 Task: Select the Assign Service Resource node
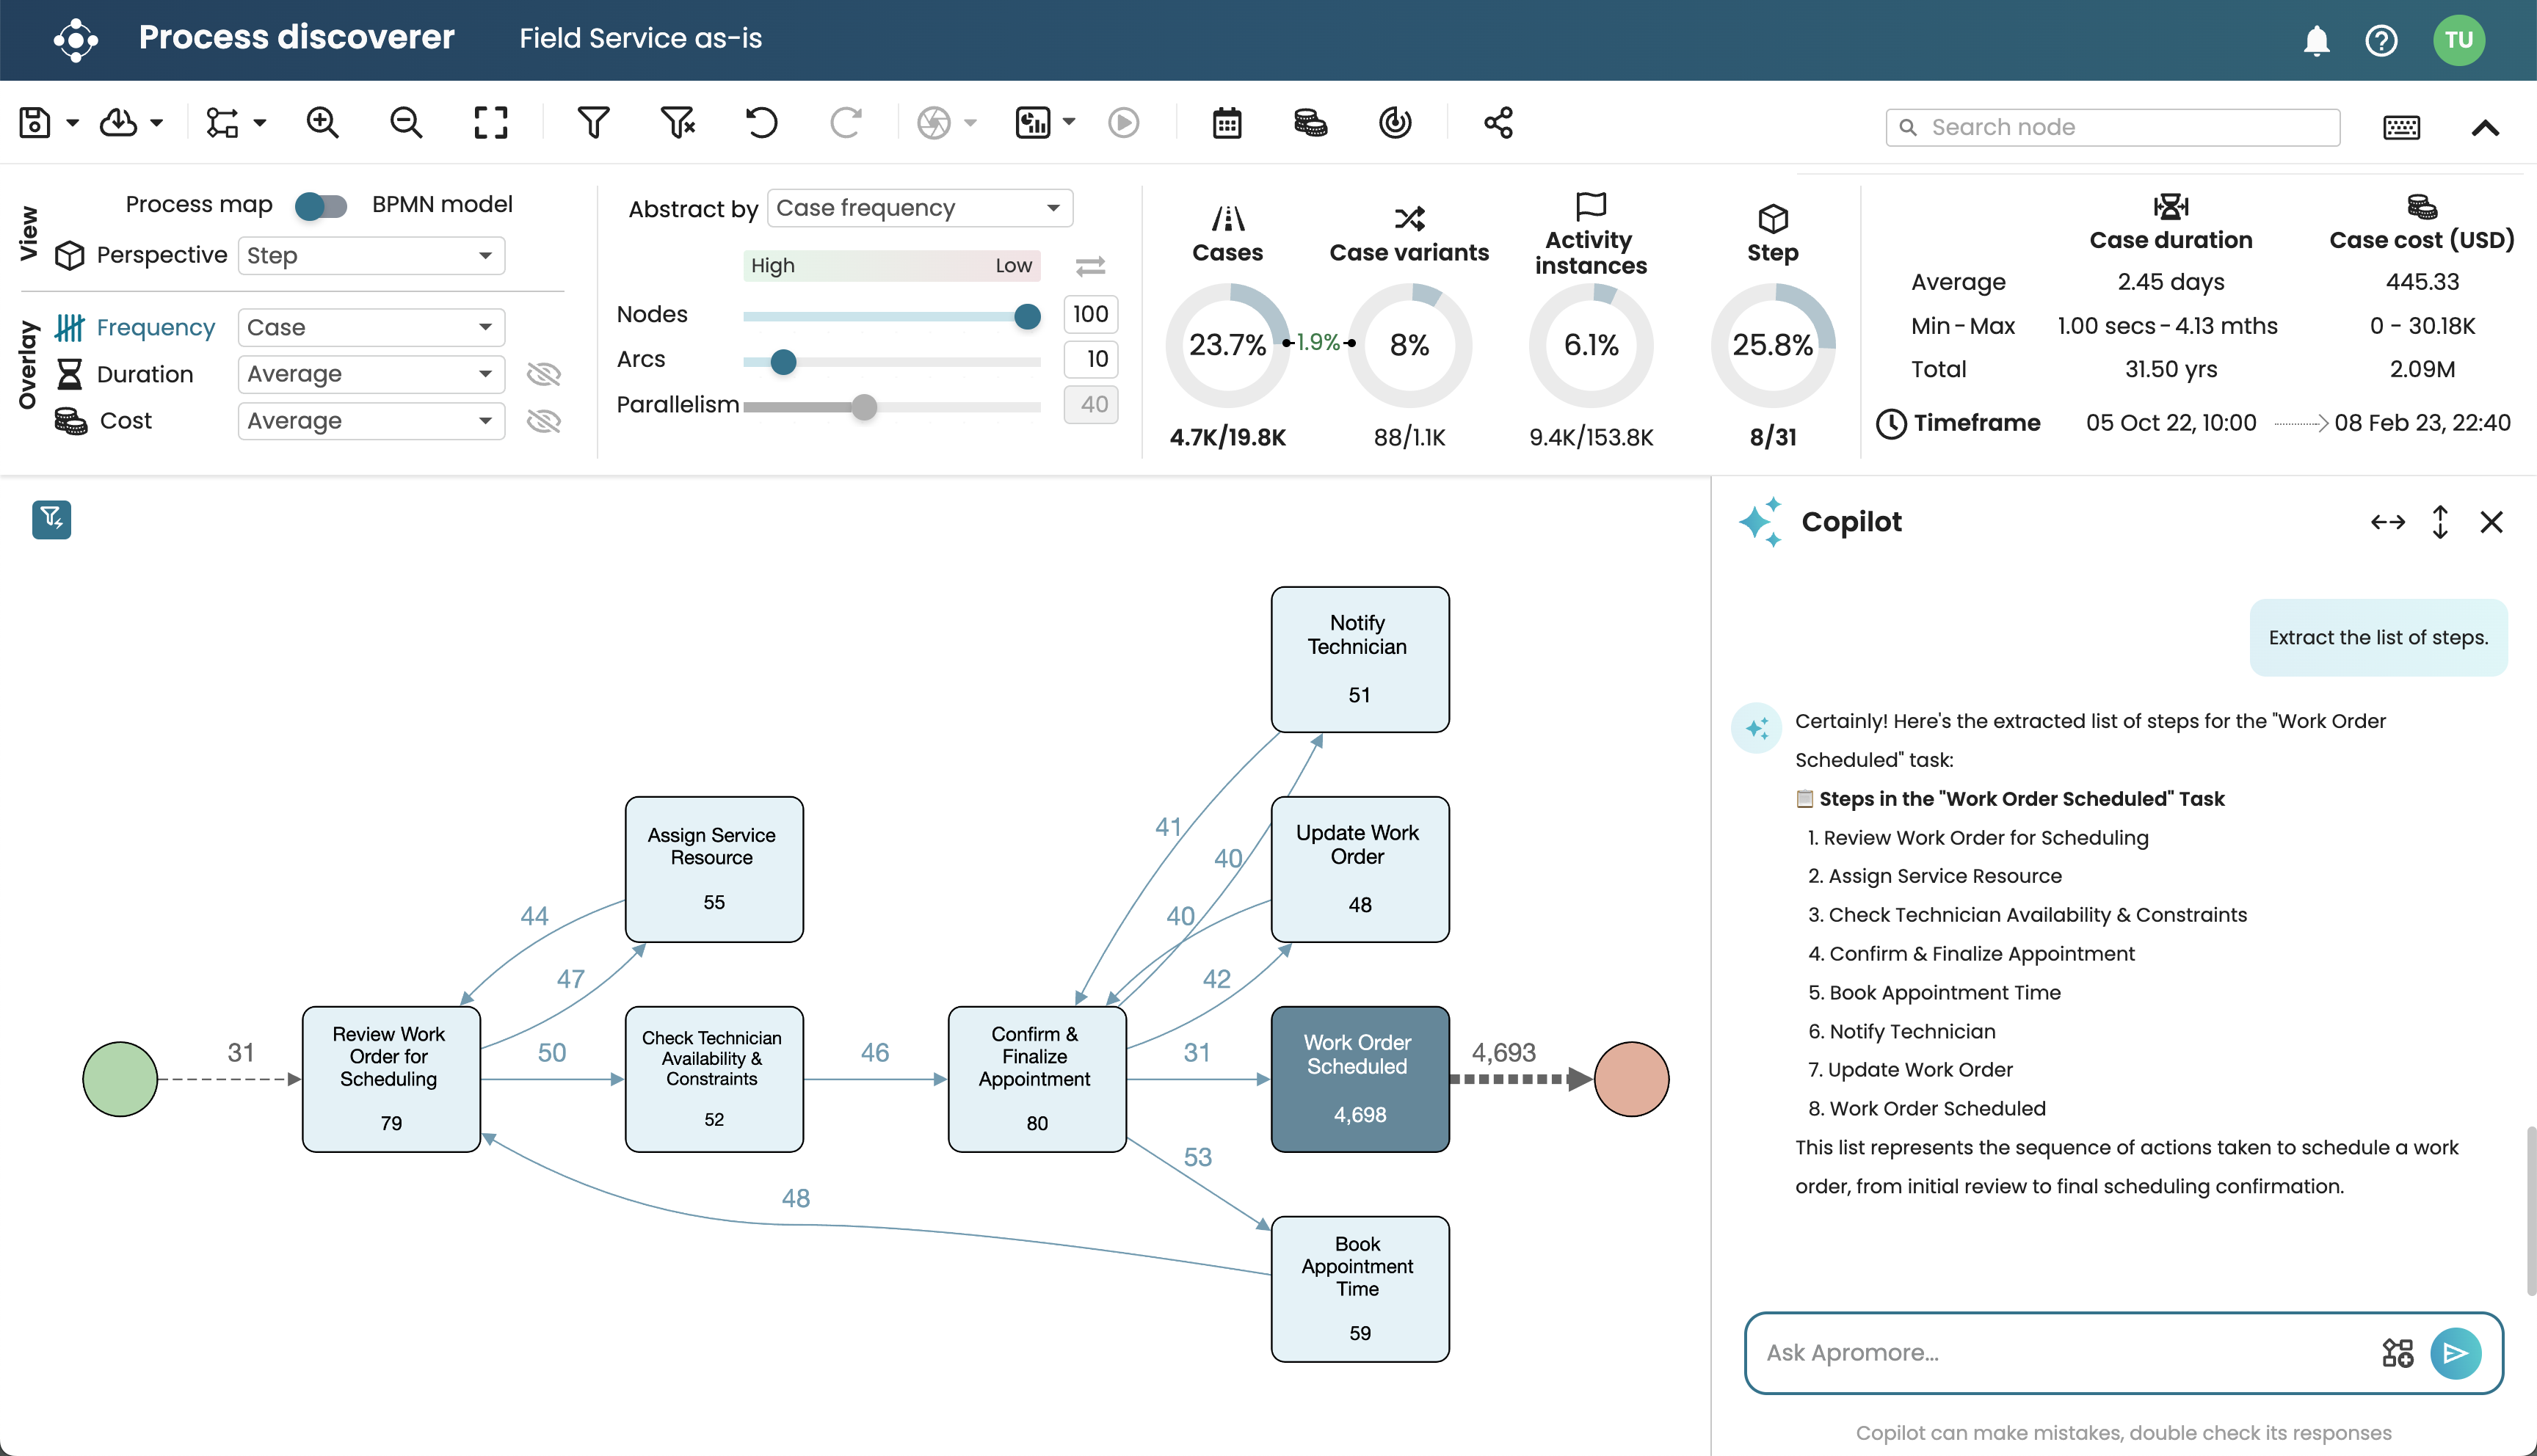714,869
